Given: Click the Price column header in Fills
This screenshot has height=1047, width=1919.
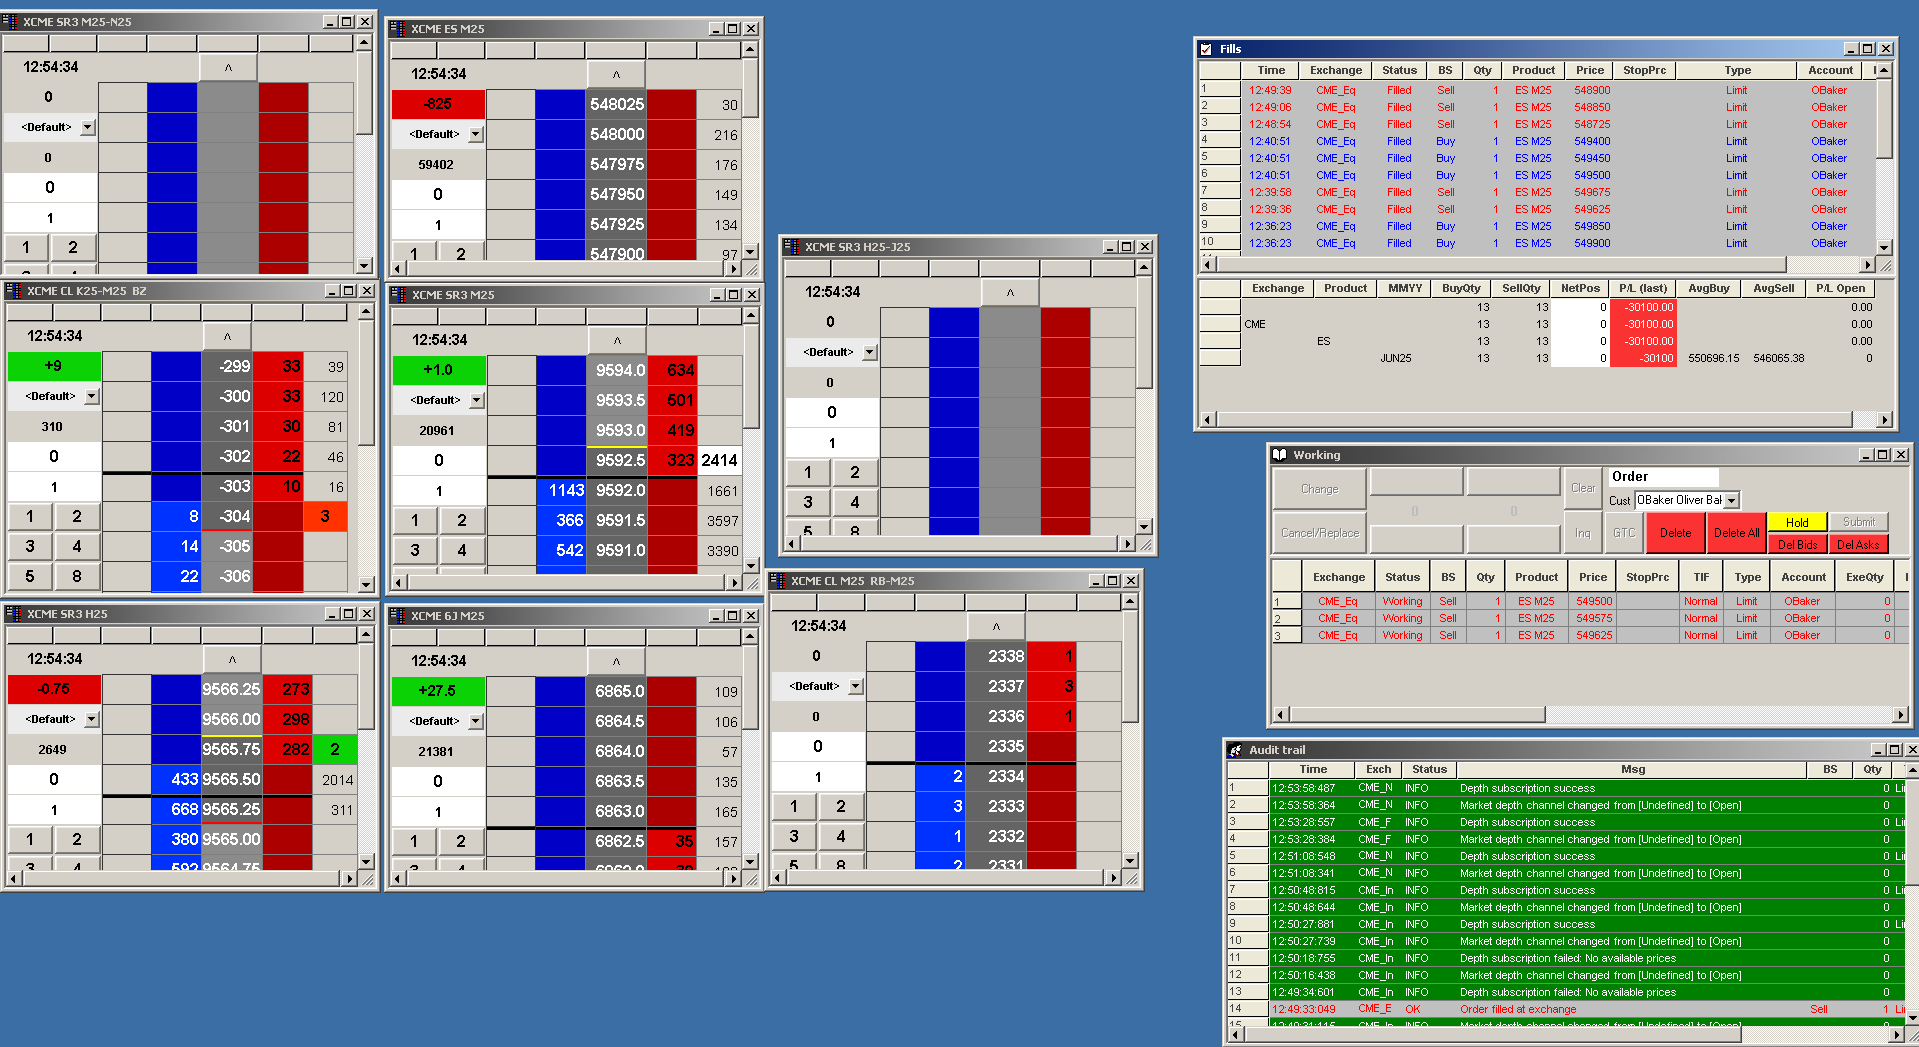Looking at the screenshot, I should tap(1589, 70).
